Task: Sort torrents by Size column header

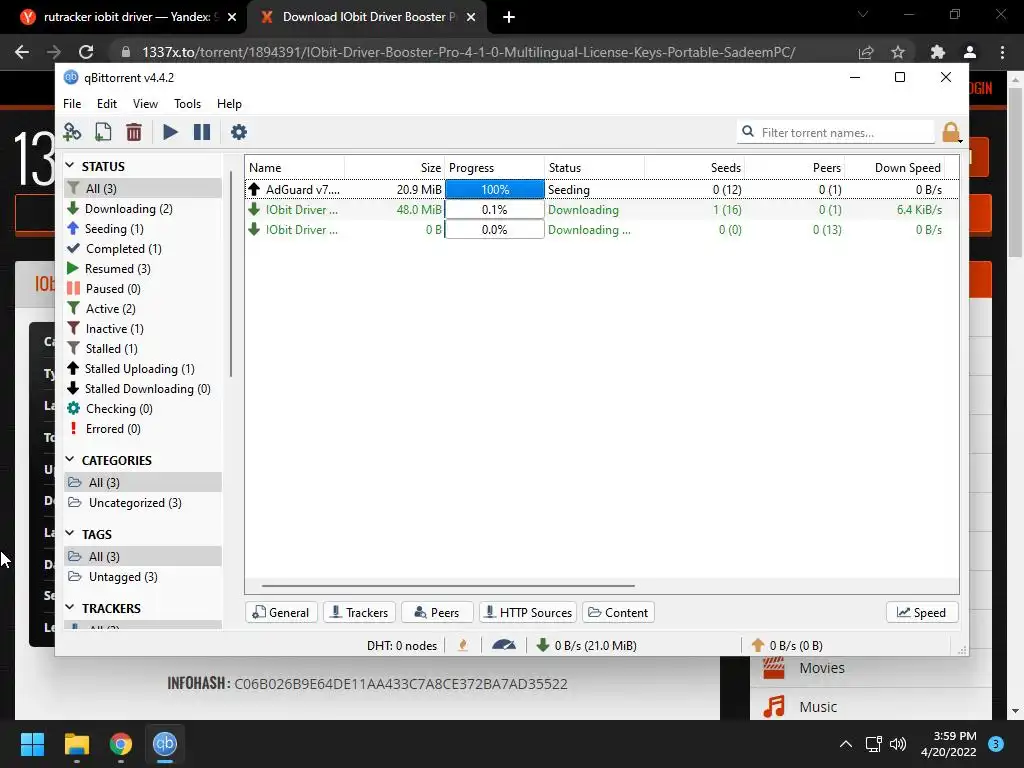Action: [394, 168]
